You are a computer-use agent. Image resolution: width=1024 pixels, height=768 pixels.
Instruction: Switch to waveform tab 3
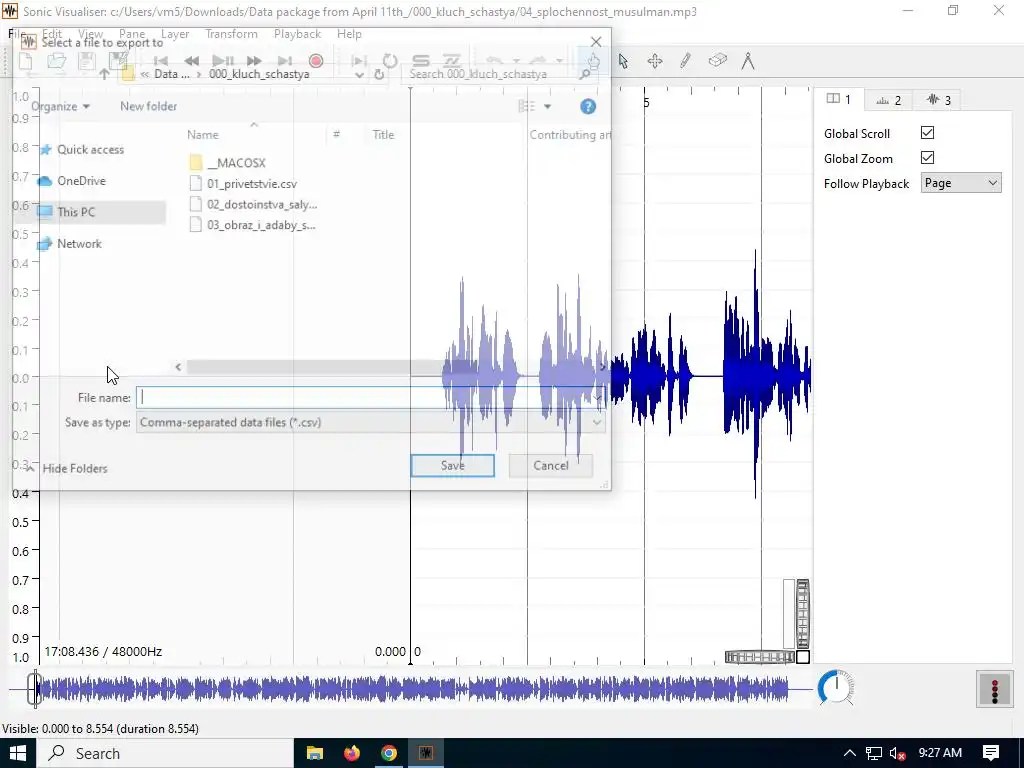938,100
